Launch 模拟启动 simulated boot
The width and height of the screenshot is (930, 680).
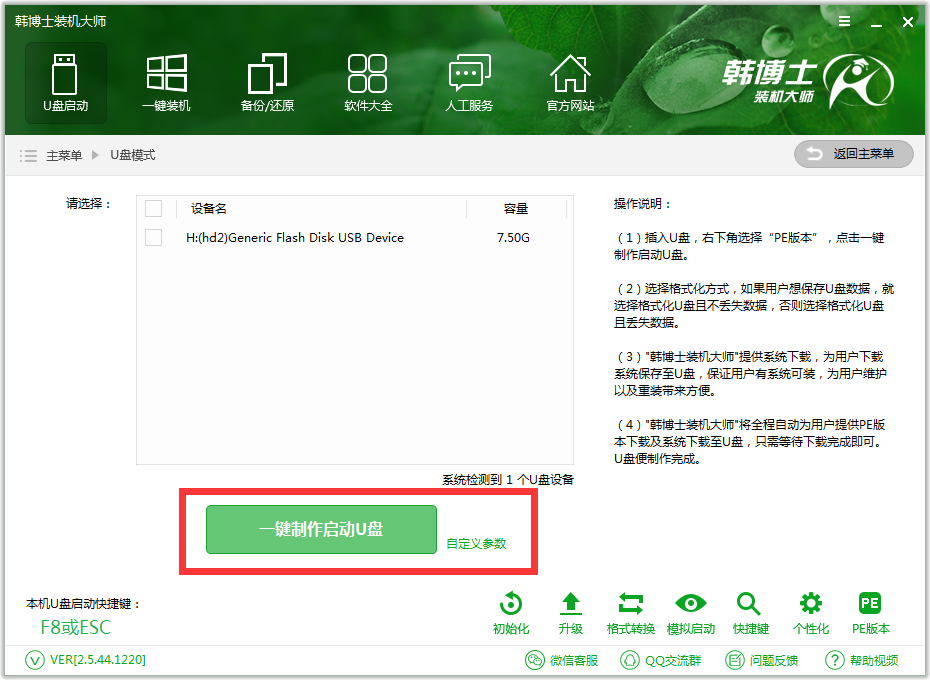tap(690, 614)
